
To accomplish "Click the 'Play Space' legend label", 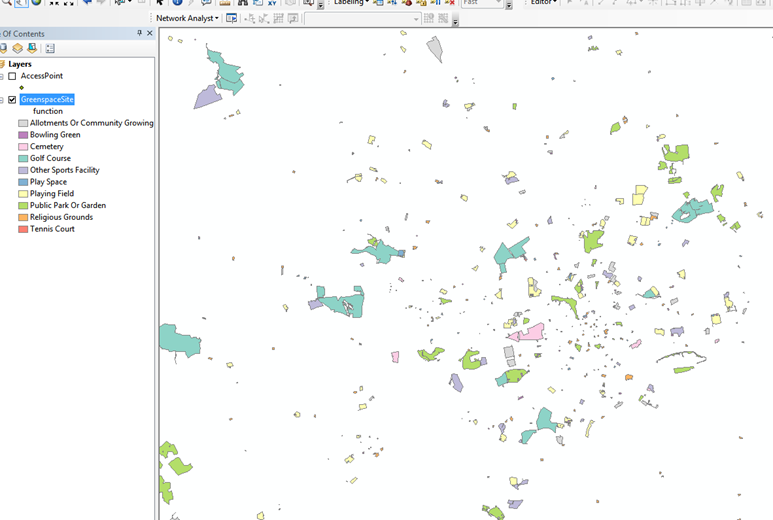I will (x=48, y=182).
